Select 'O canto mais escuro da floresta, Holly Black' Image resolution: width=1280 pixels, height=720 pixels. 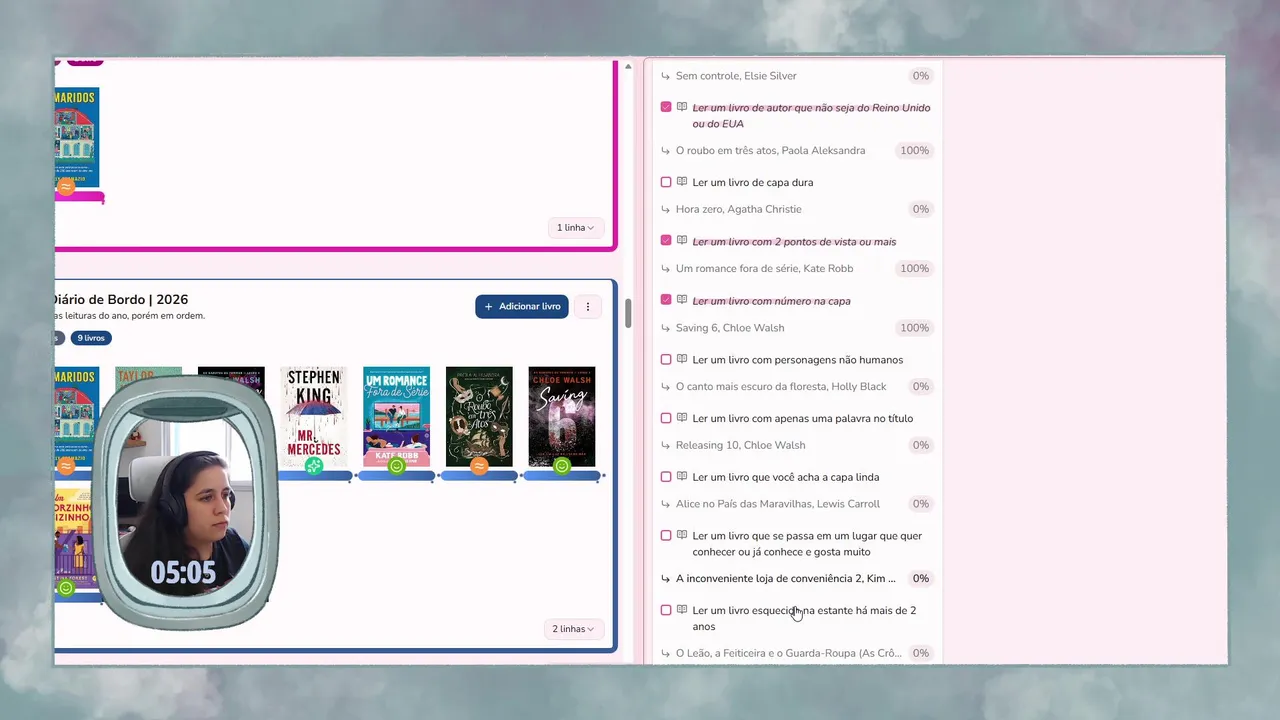pos(781,386)
